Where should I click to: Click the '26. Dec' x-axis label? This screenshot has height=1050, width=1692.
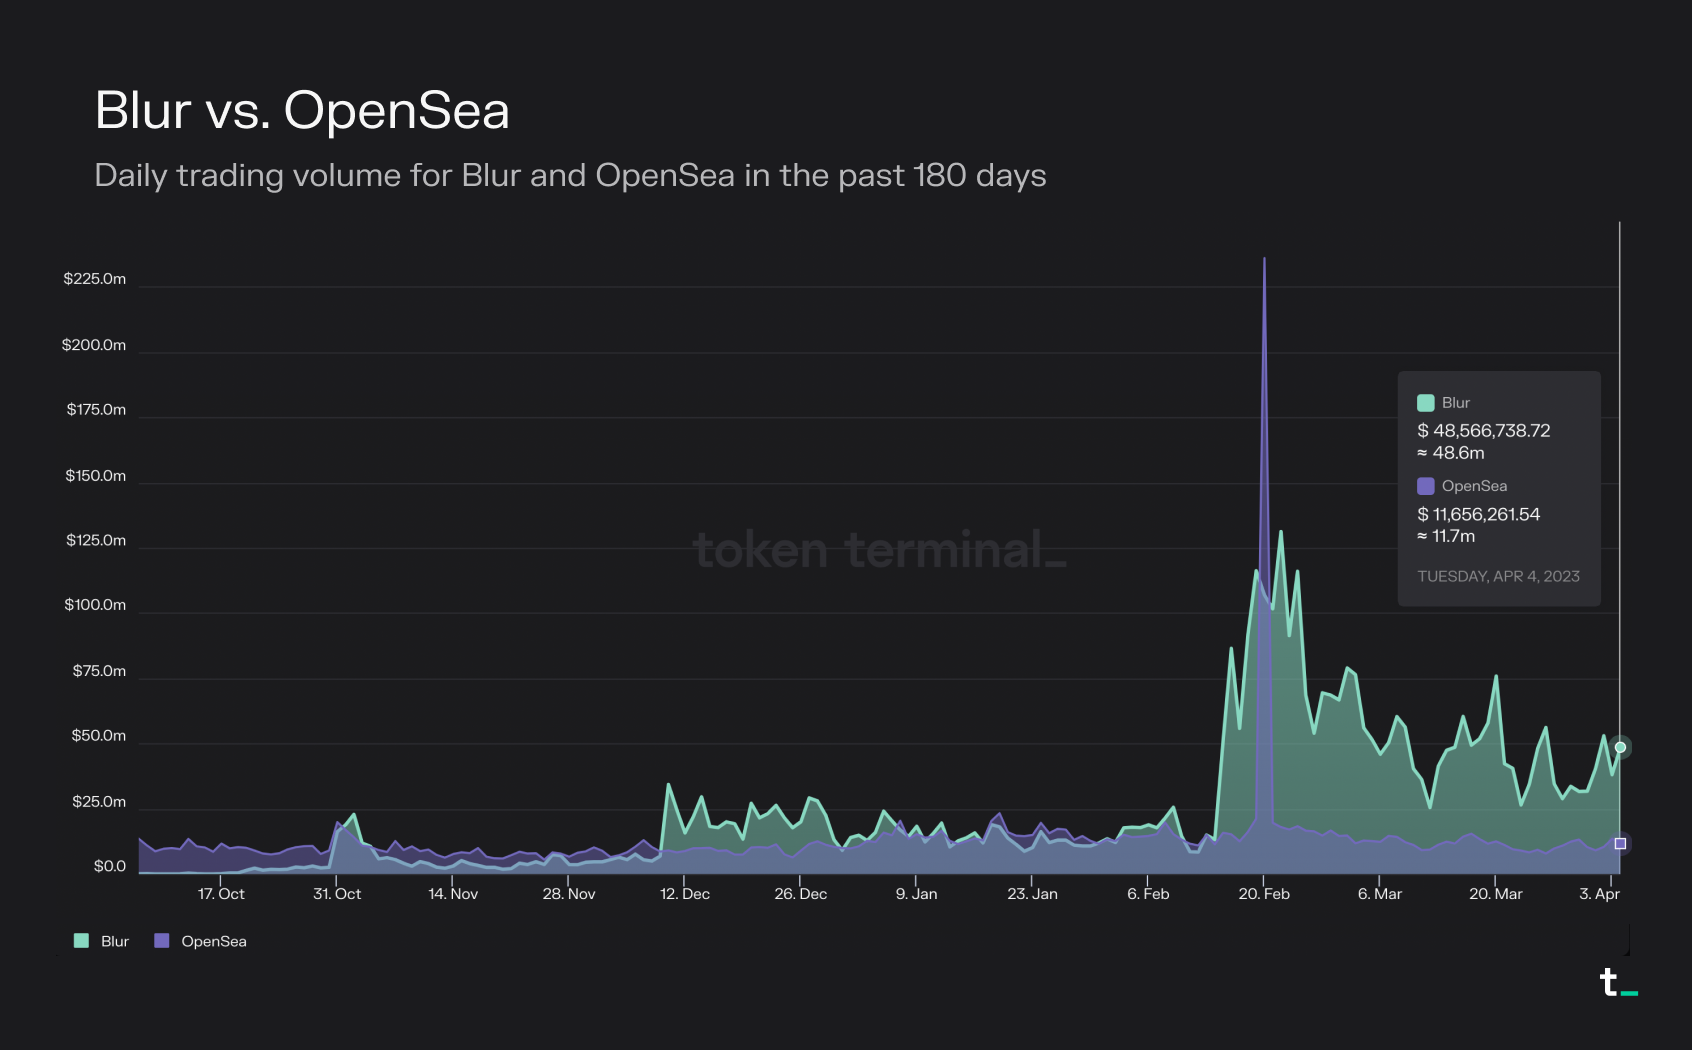(801, 894)
